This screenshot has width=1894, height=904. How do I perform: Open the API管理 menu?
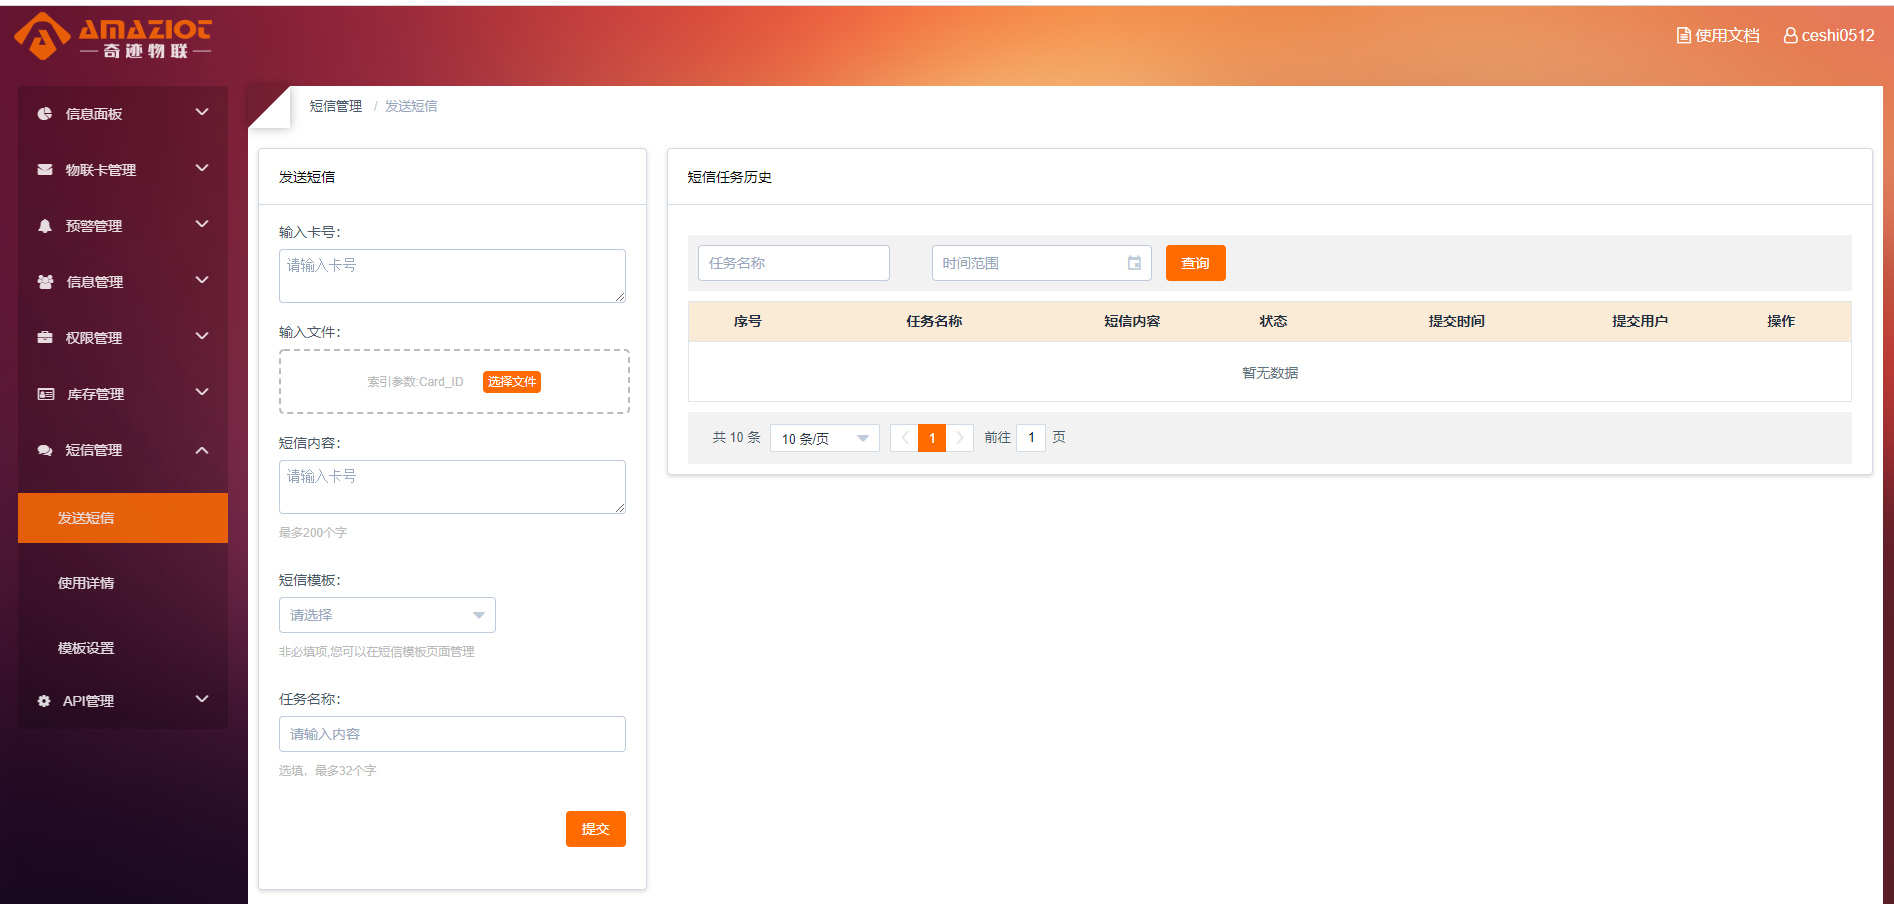(x=123, y=701)
